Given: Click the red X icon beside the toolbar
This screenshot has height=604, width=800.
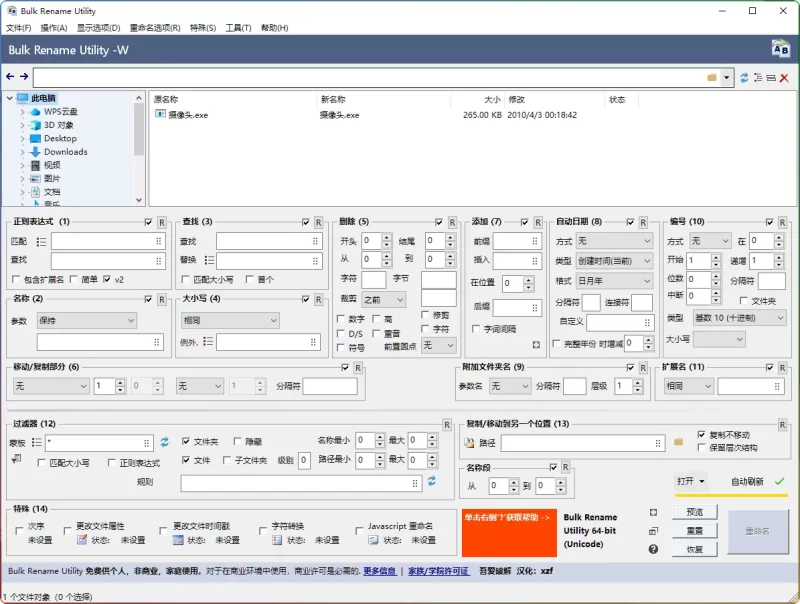Looking at the screenshot, I should (x=784, y=77).
